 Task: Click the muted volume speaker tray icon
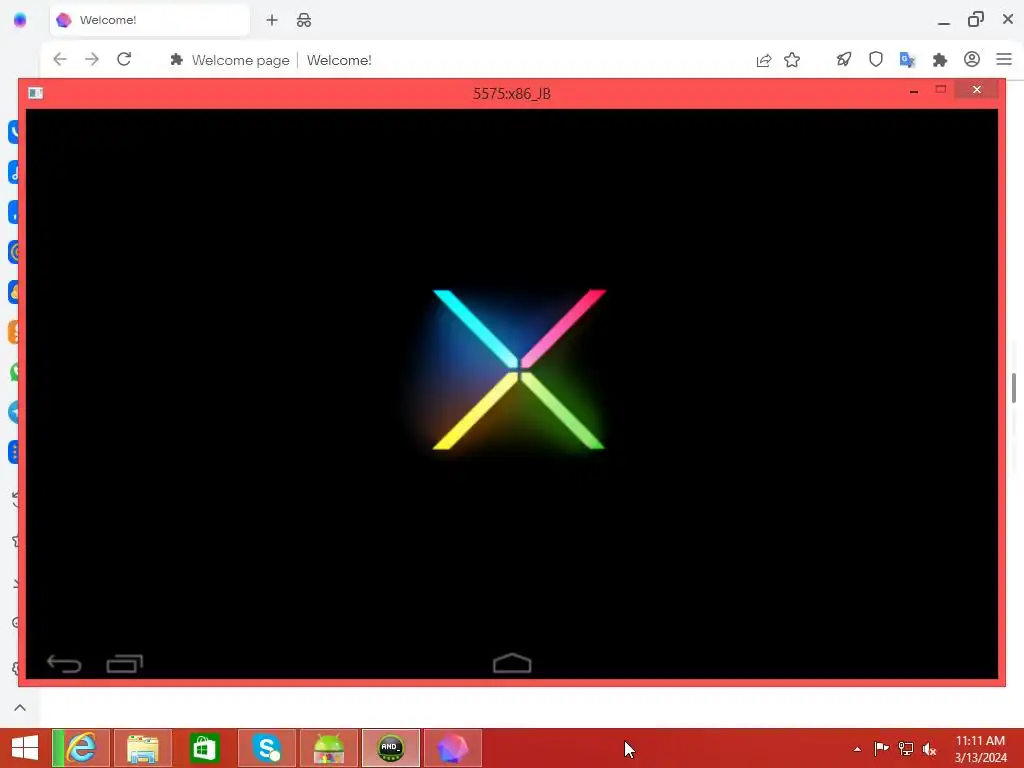pyautogui.click(x=930, y=748)
